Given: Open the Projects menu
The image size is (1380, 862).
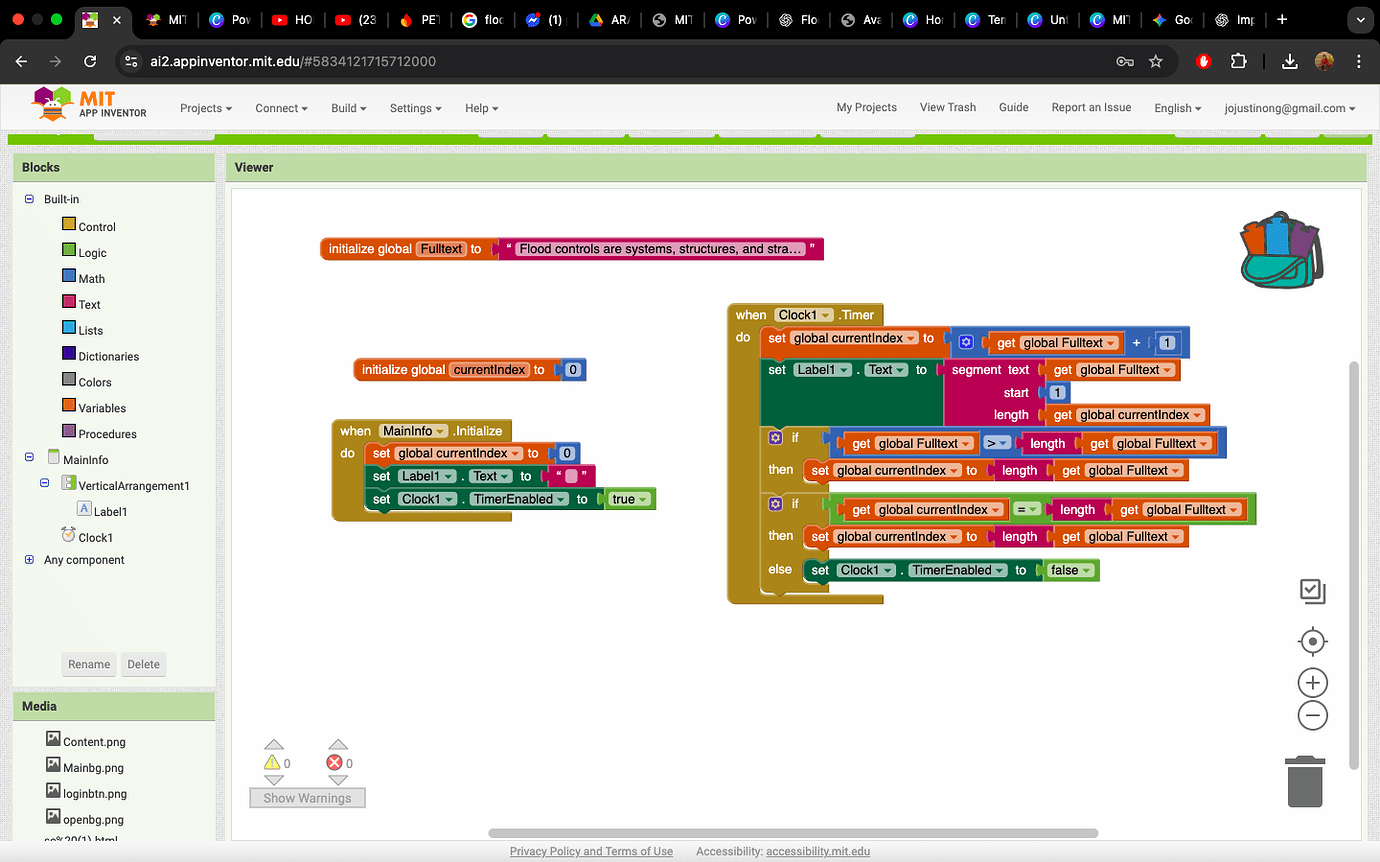Looking at the screenshot, I should [205, 108].
